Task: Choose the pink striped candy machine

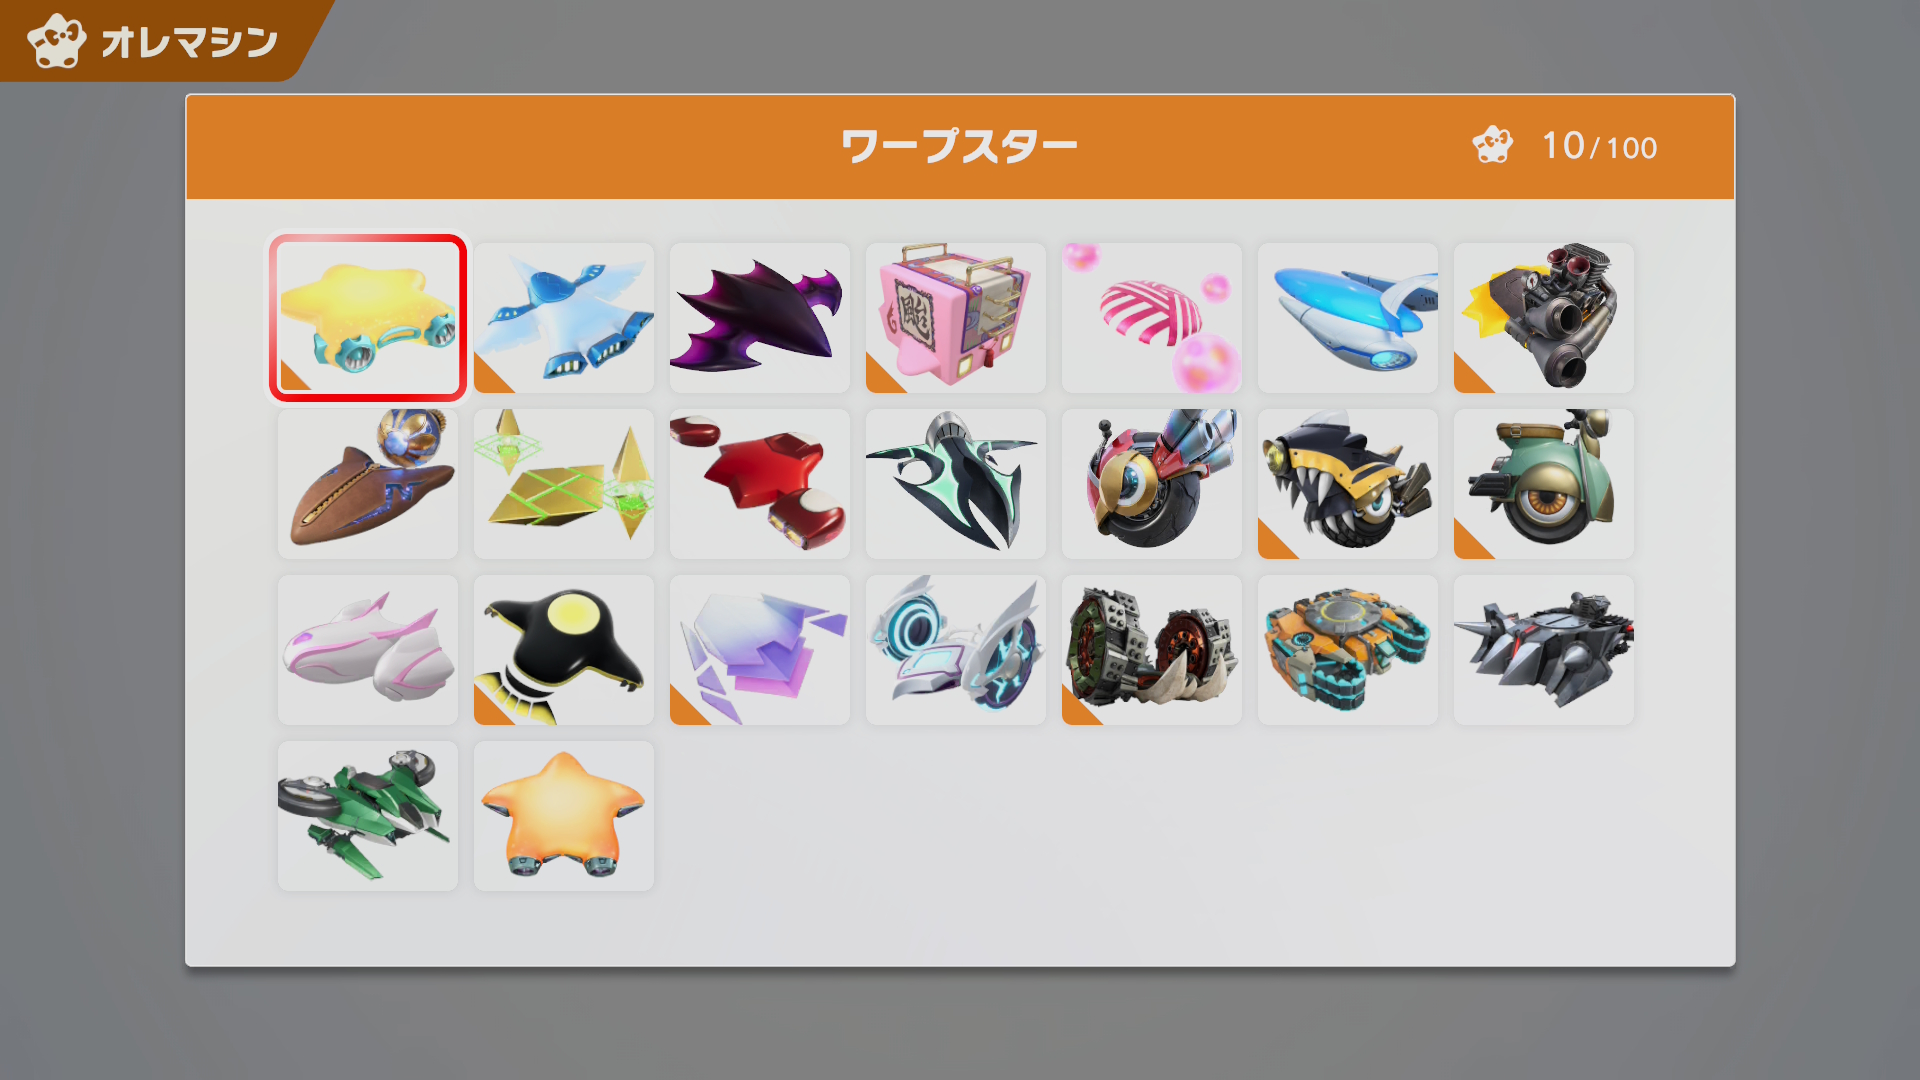Action: tap(1152, 318)
